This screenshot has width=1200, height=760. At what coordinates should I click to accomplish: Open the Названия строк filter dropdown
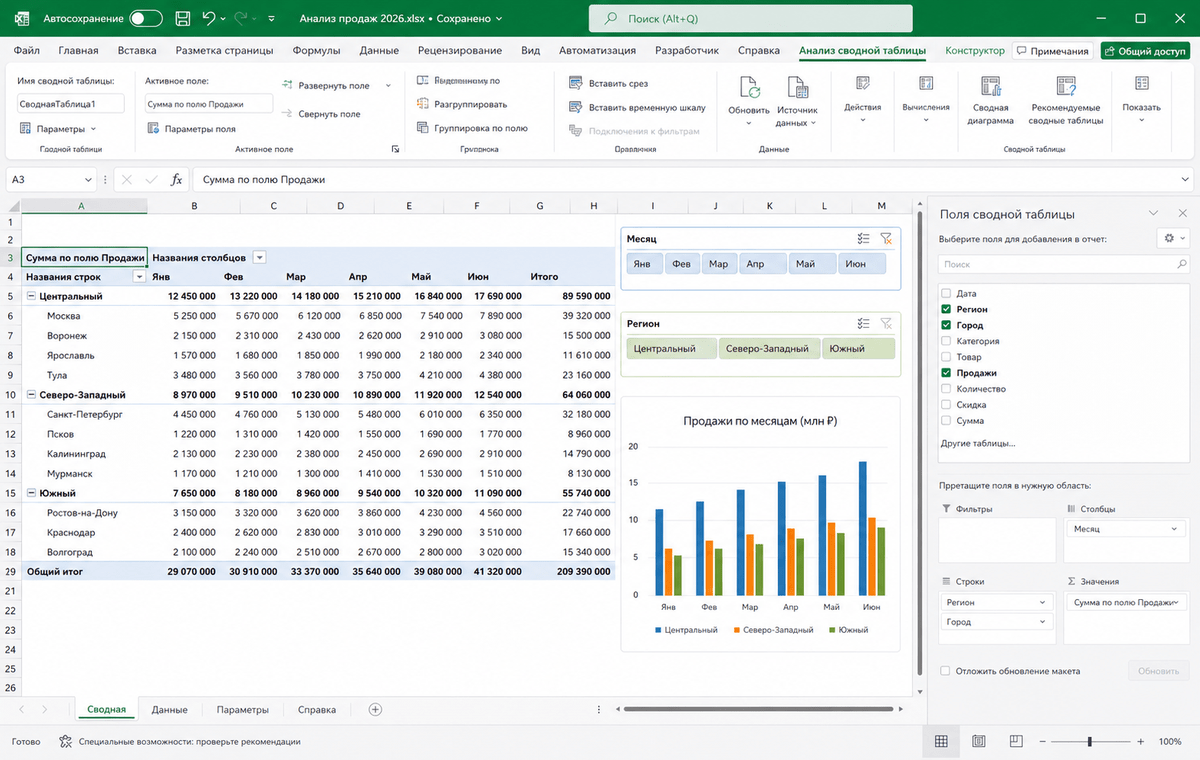coord(140,276)
